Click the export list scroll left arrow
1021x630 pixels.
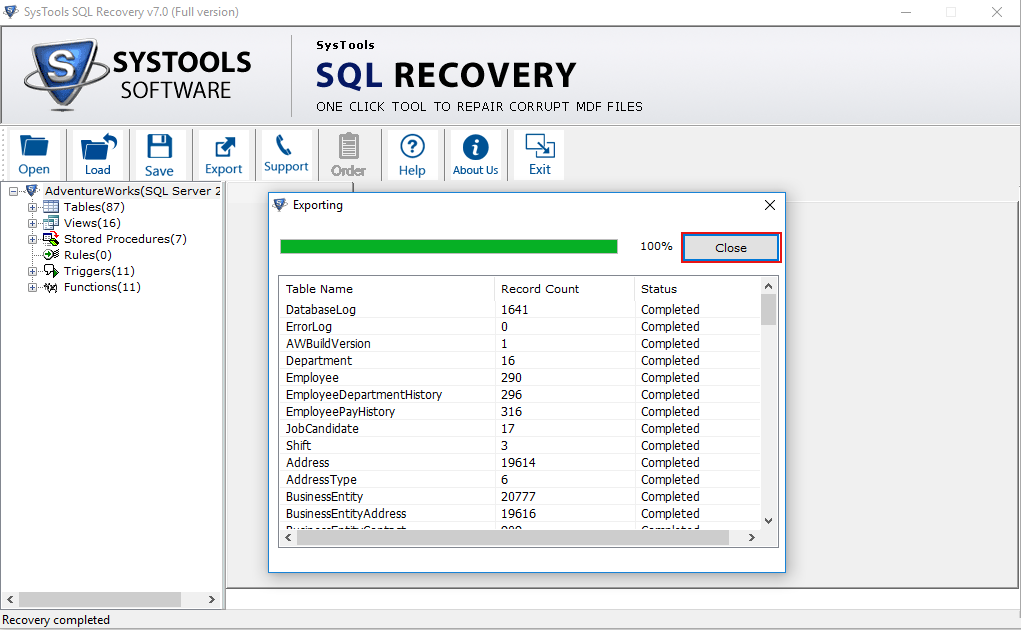288,538
